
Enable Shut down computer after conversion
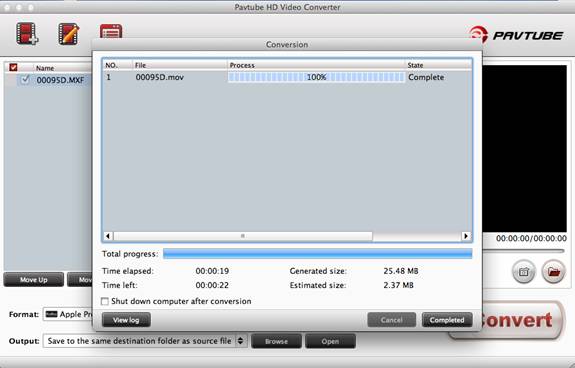(105, 301)
